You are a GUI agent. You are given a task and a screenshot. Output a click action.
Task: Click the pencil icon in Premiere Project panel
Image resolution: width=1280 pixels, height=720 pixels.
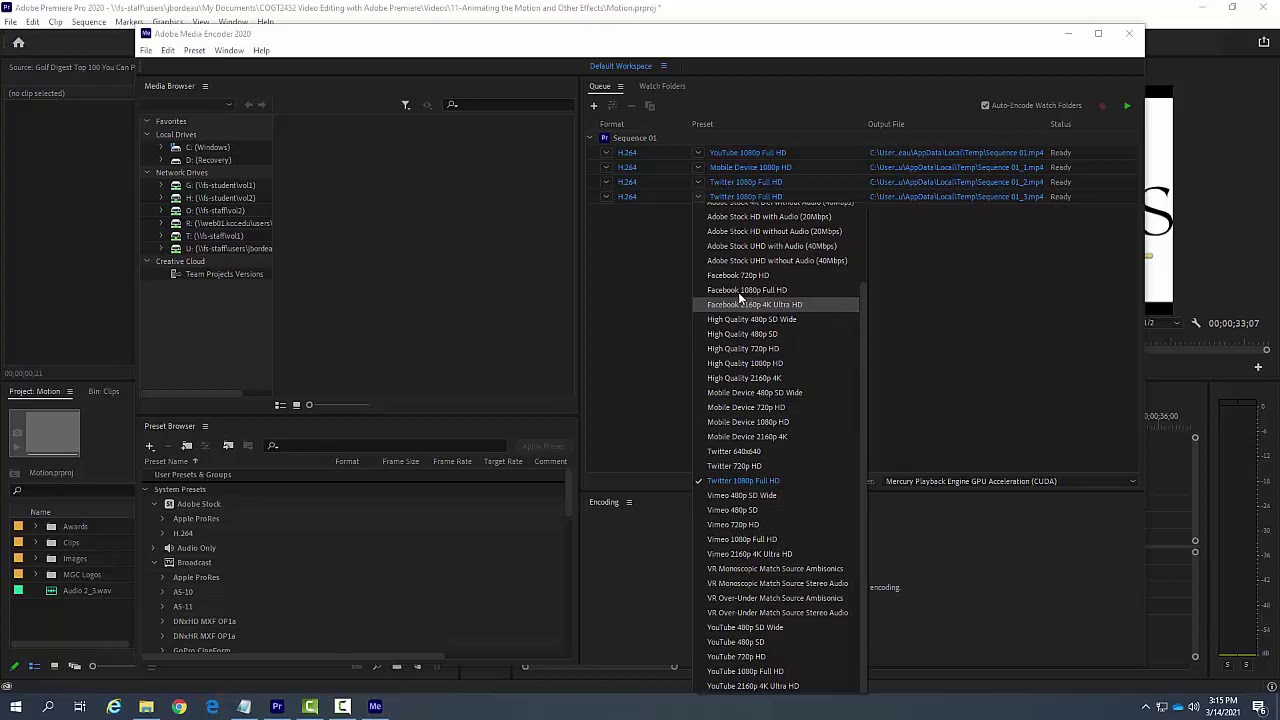coord(14,666)
